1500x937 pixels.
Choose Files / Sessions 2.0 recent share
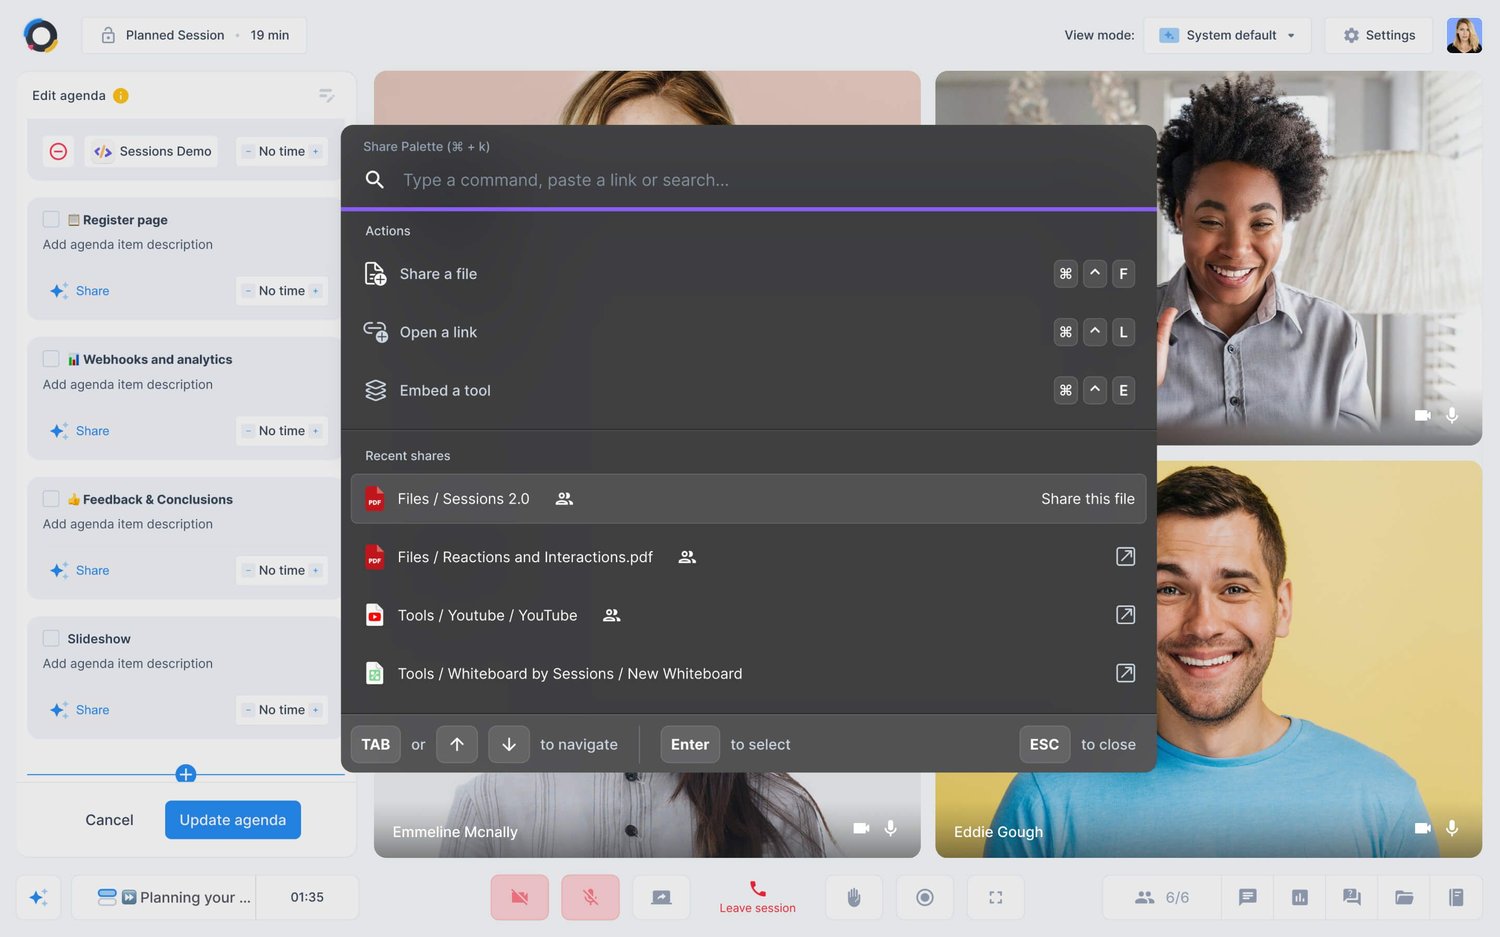coord(749,499)
